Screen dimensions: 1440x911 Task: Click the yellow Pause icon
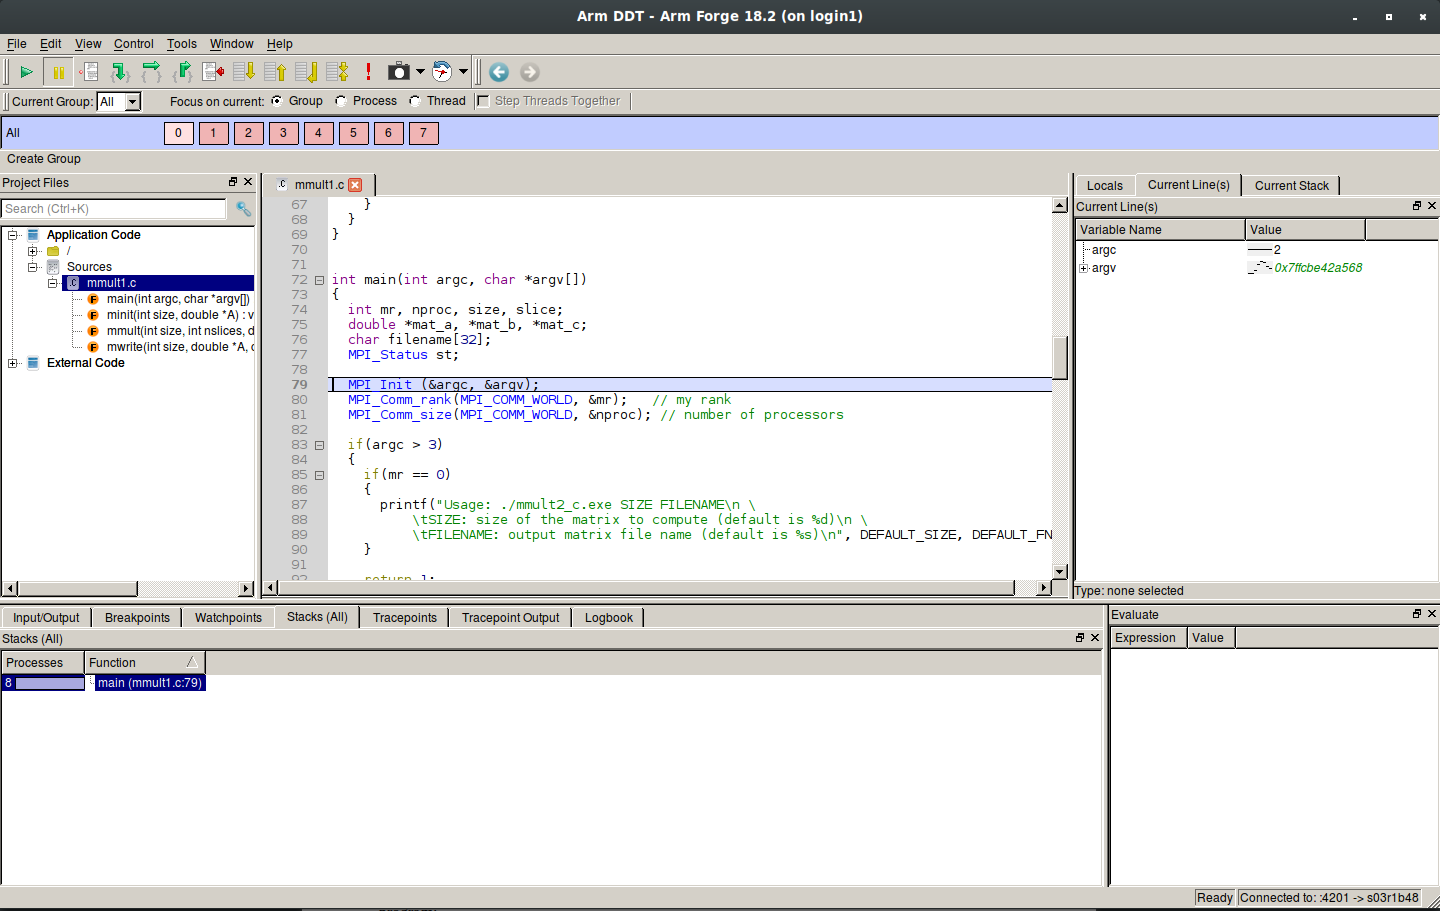coord(58,72)
